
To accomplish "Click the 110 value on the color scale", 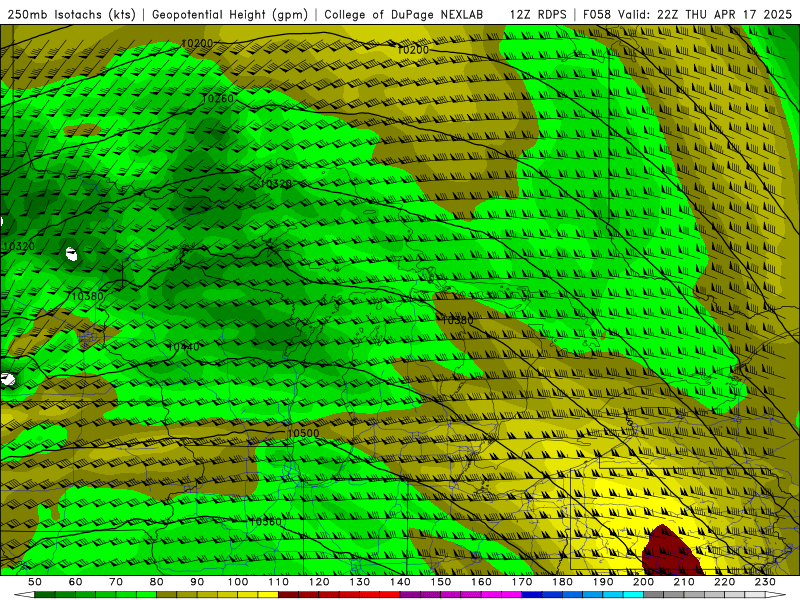I will (x=279, y=582).
